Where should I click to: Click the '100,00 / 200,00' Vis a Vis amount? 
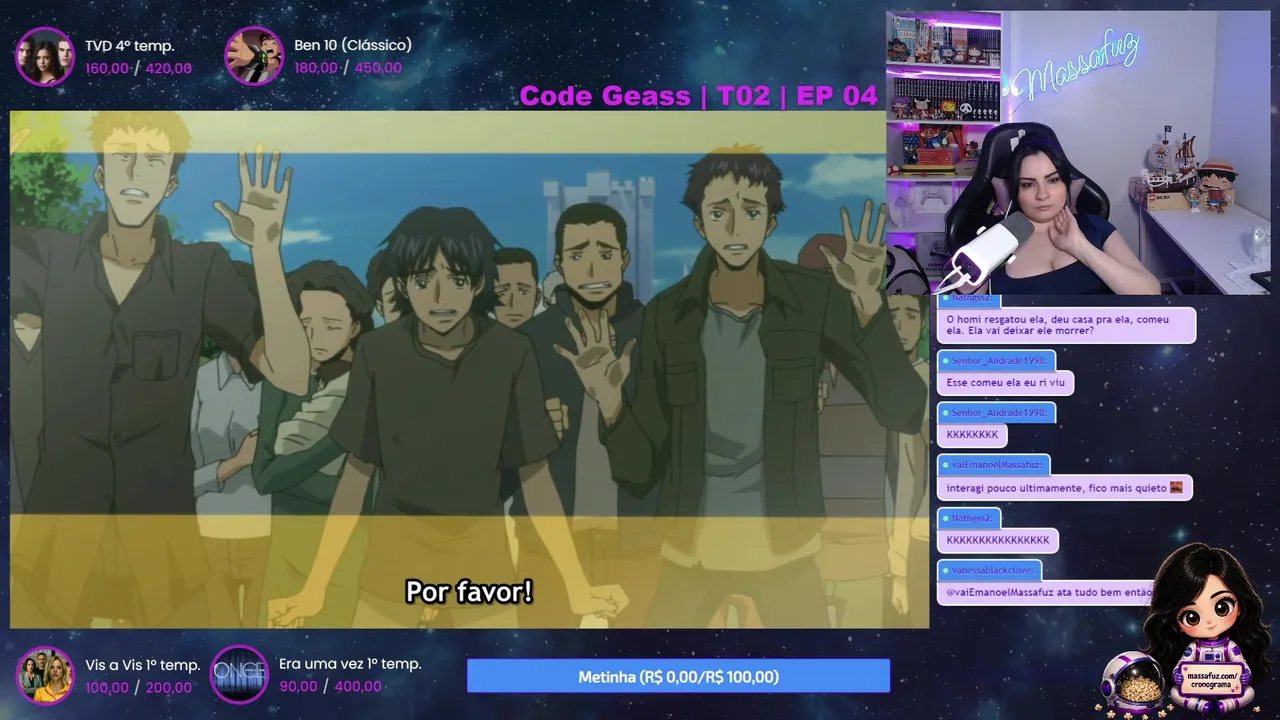(x=138, y=687)
